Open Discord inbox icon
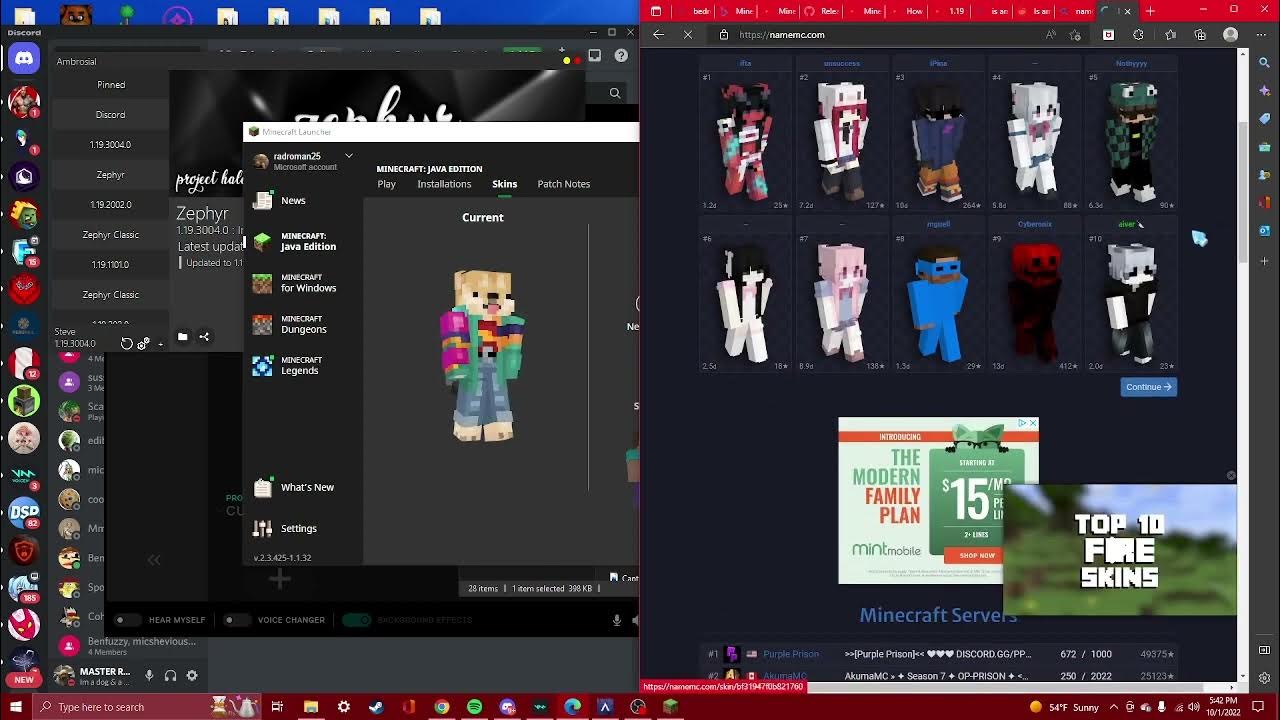Viewport: 1280px width, 720px height. pyautogui.click(x=595, y=56)
